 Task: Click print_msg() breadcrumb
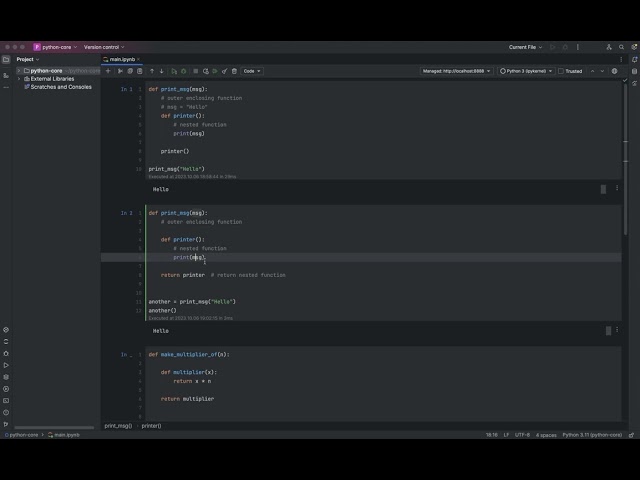coord(118,426)
